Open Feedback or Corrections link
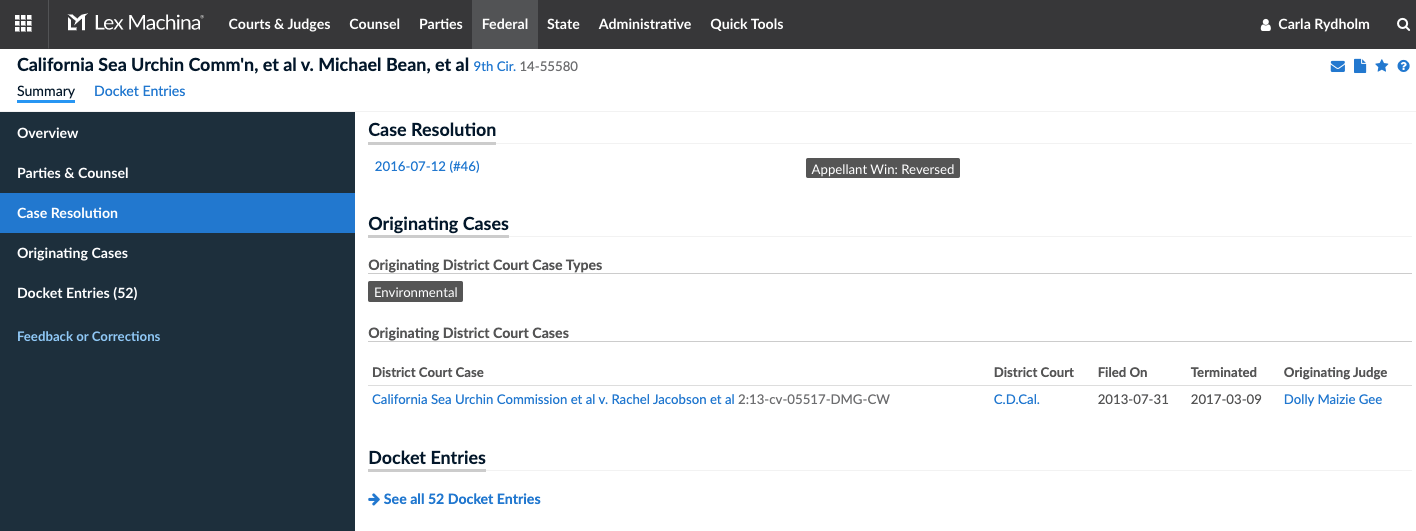Viewport: 1416px width, 531px height. (x=89, y=336)
